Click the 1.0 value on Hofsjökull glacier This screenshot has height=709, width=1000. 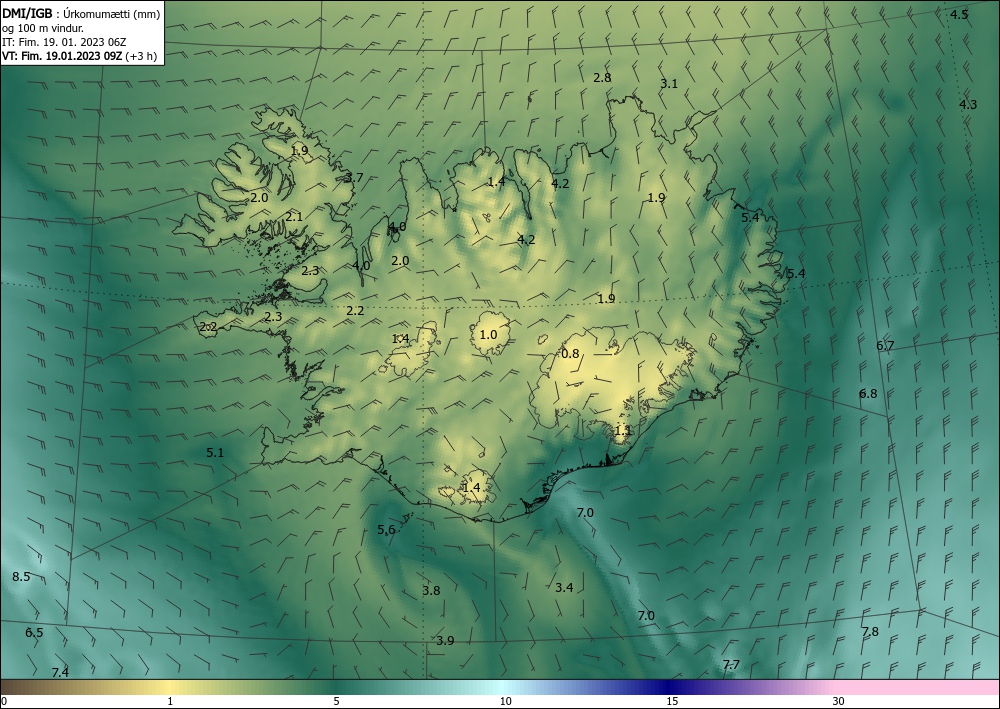point(488,334)
